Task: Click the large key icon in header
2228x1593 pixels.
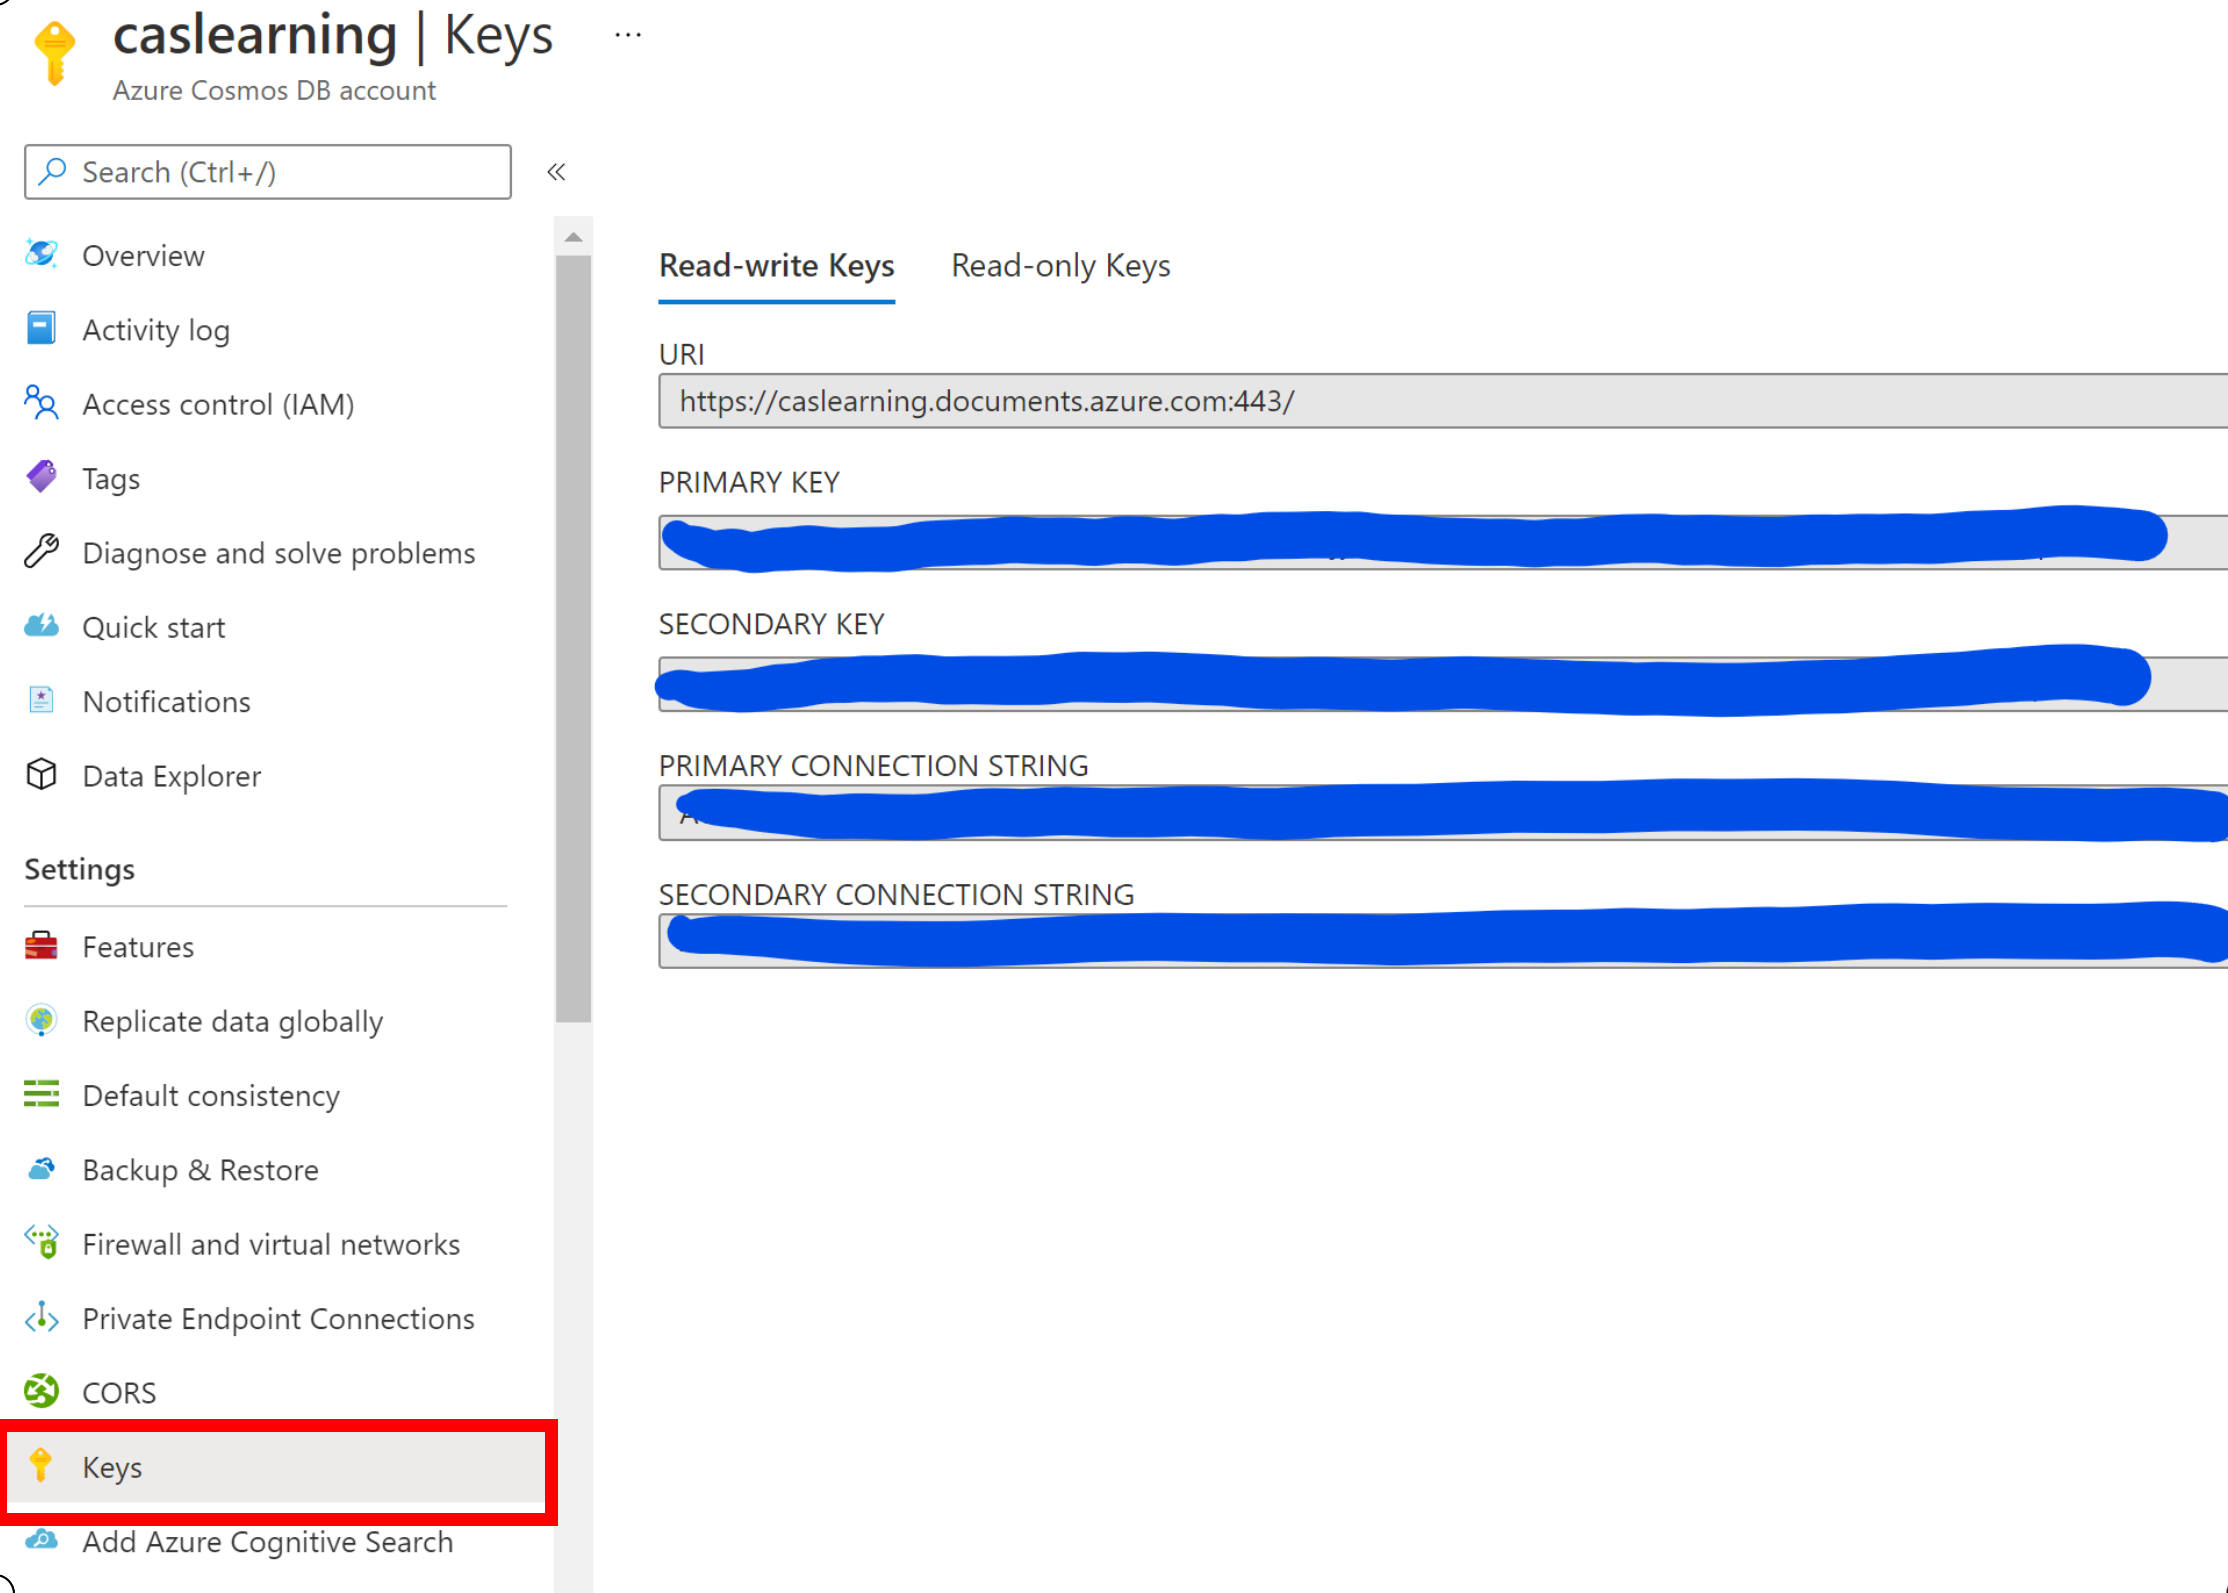Action: [x=55, y=53]
